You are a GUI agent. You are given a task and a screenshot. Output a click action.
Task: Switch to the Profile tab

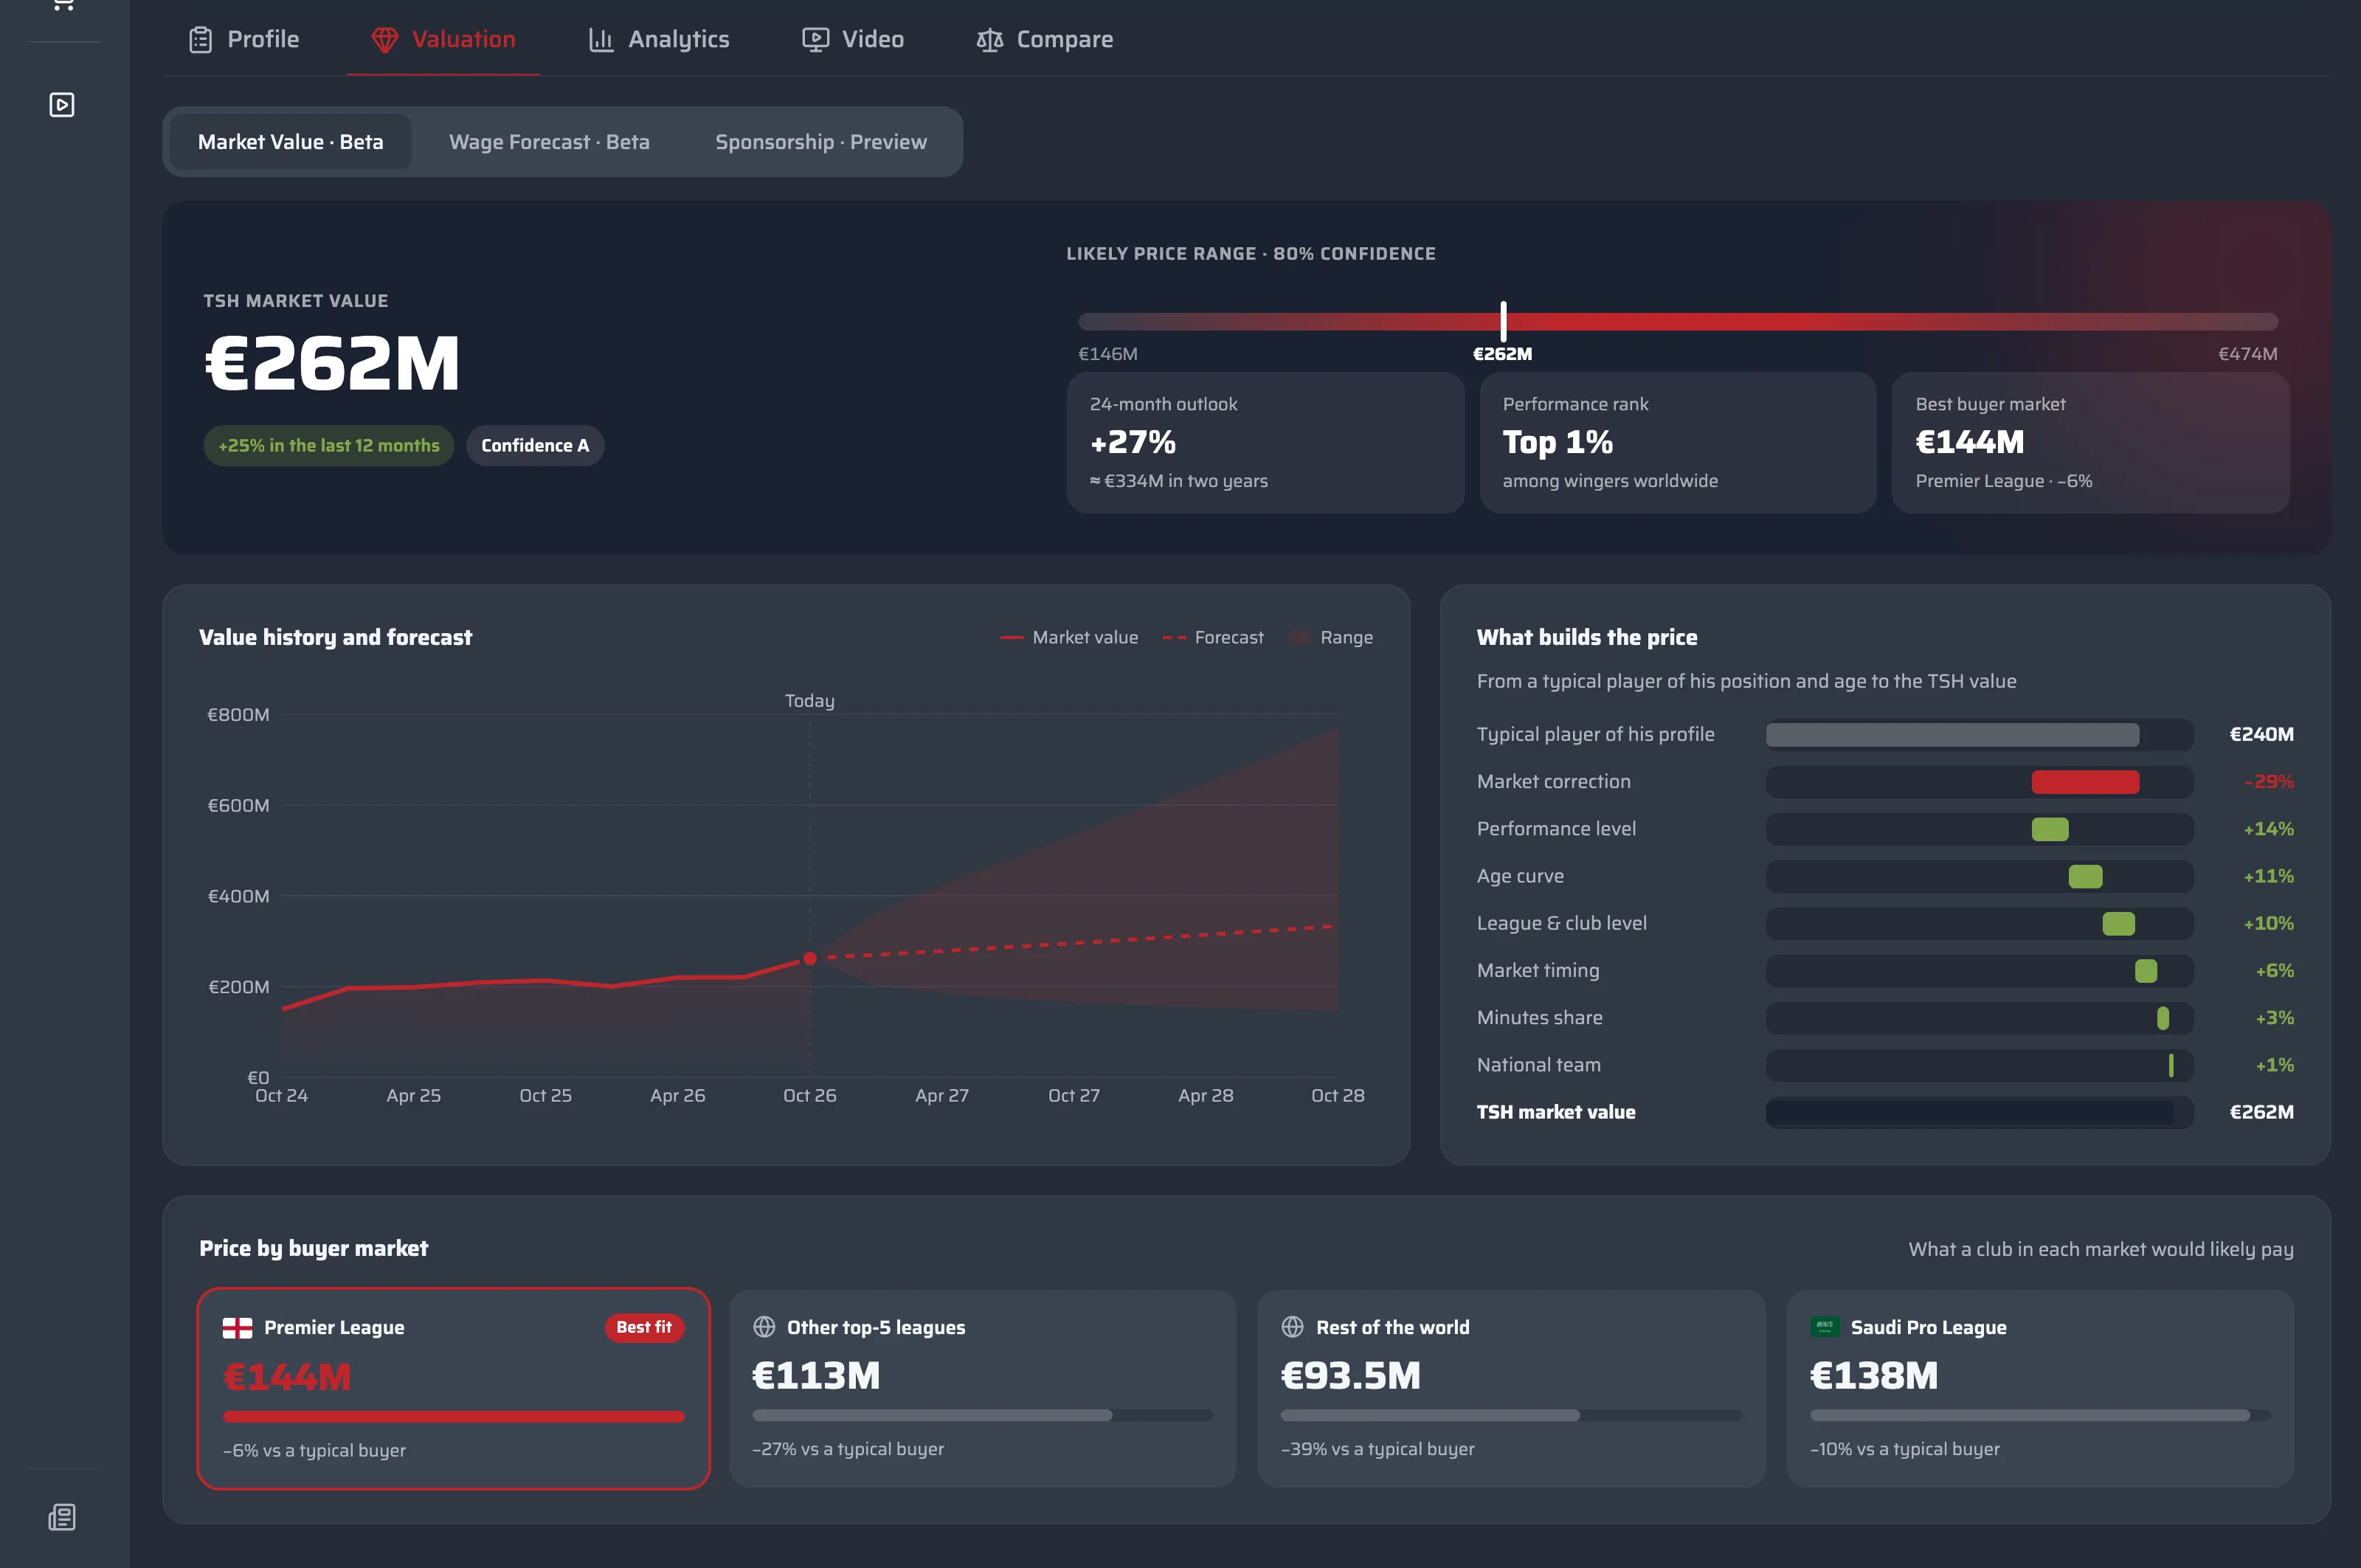pyautogui.click(x=245, y=40)
